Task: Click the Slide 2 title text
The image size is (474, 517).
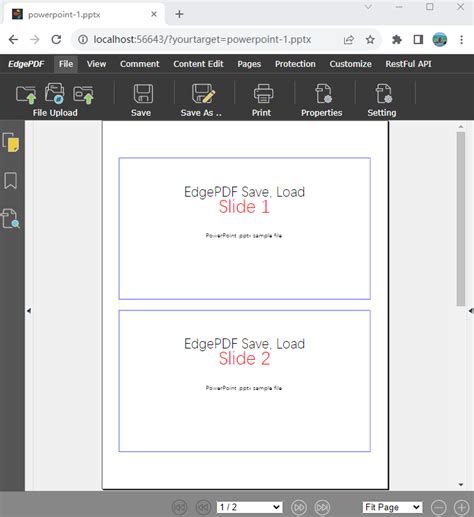Action: click(x=244, y=359)
